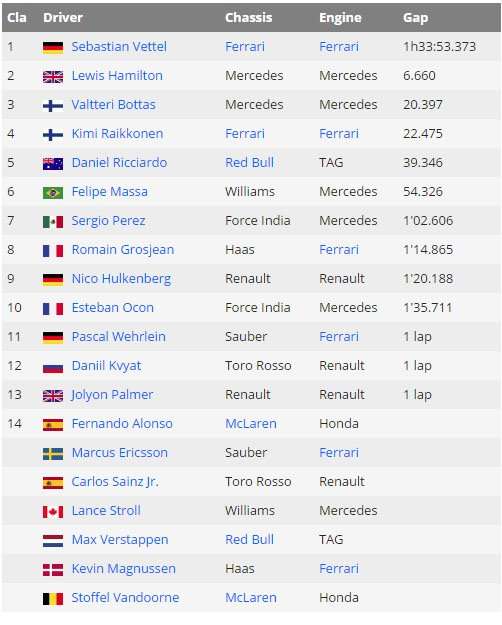Open Lewis Hamilton driver page
Image resolution: width=502 pixels, height=625 pixels.
pos(117,76)
